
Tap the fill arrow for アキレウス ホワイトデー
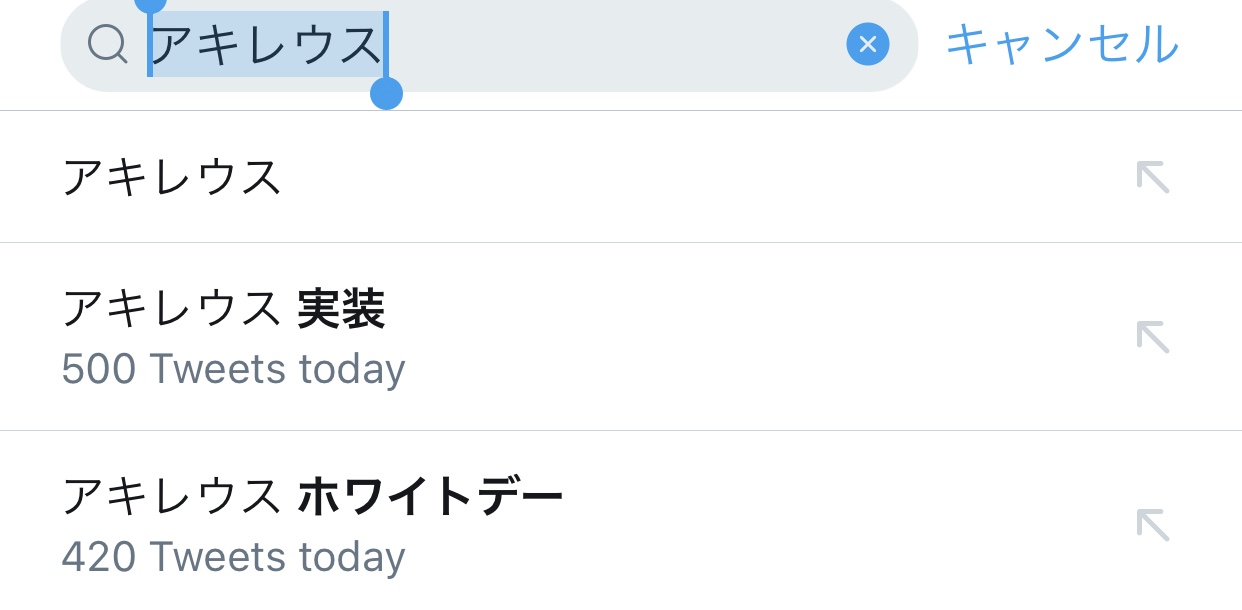1152,525
